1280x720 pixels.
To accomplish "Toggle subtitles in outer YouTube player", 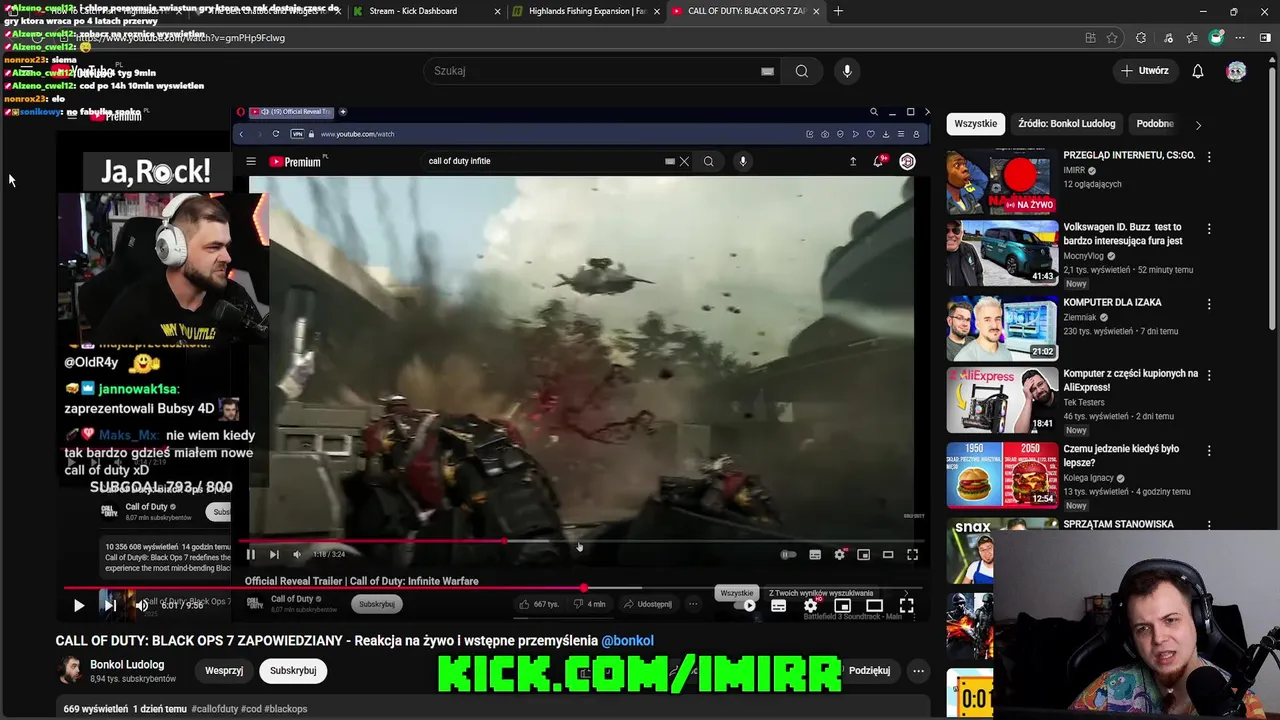I will click(x=779, y=605).
